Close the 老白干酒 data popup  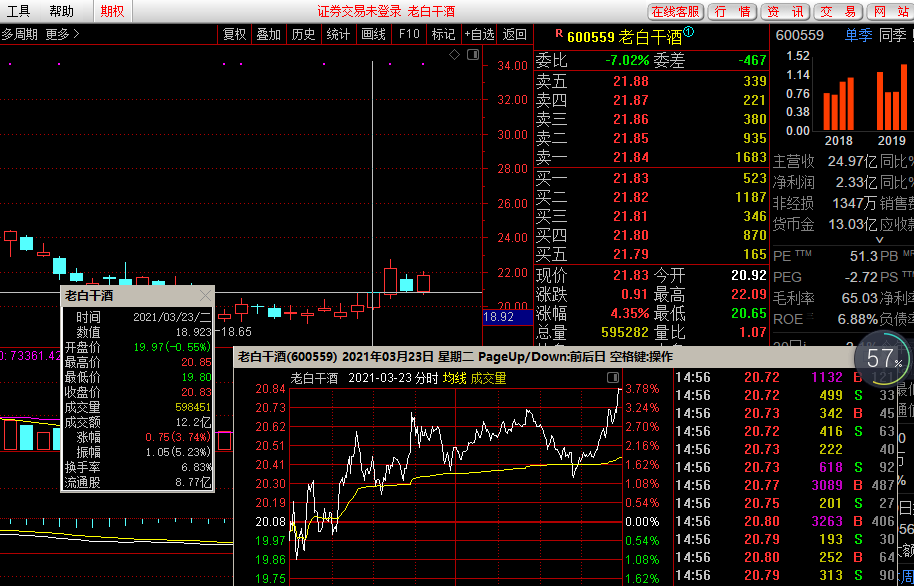click(205, 296)
